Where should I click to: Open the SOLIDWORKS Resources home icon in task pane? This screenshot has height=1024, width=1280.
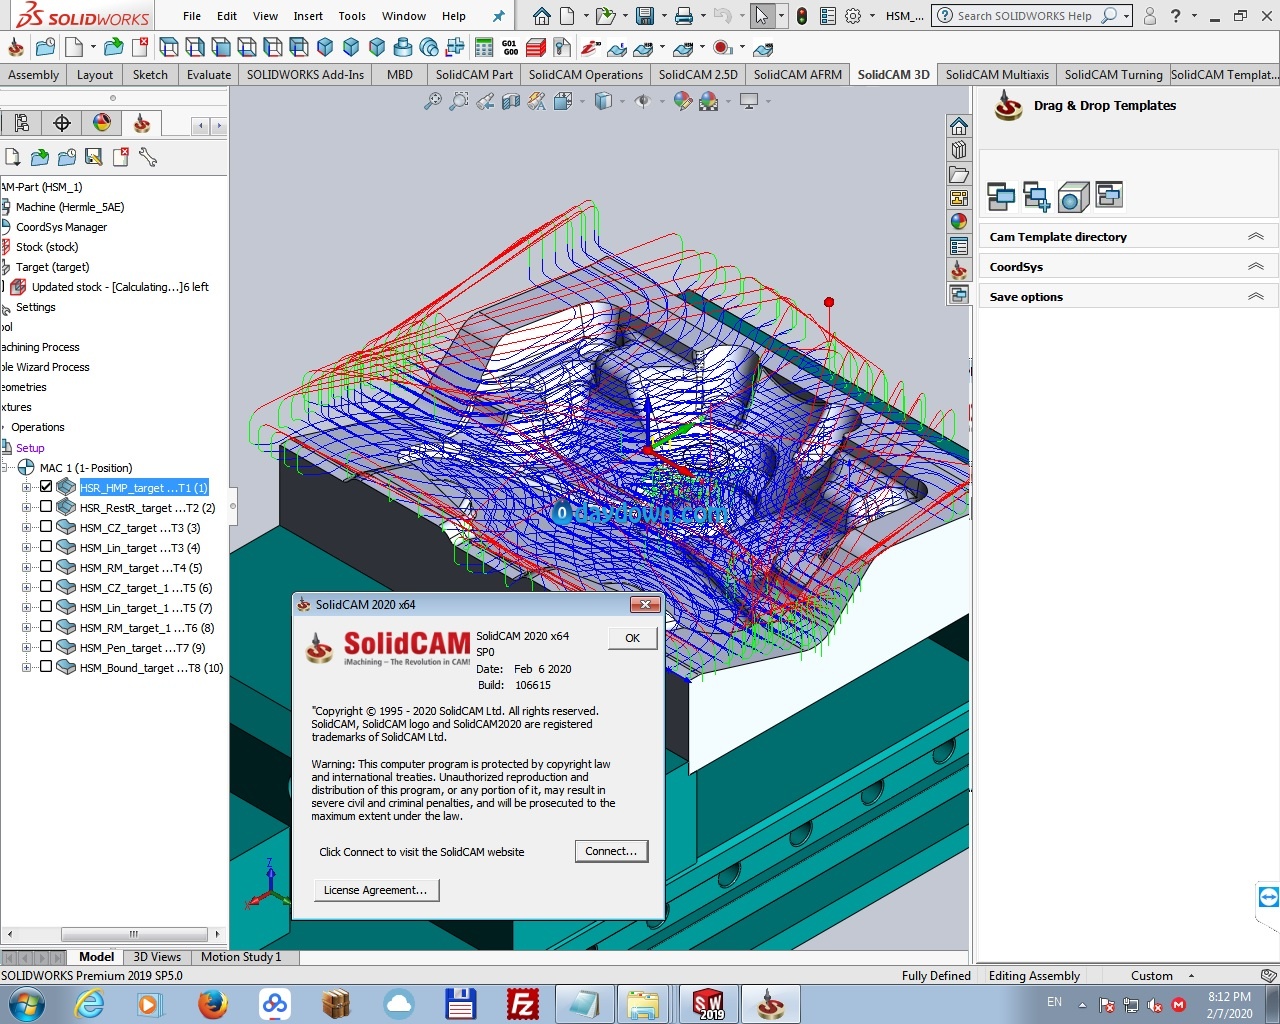959,126
